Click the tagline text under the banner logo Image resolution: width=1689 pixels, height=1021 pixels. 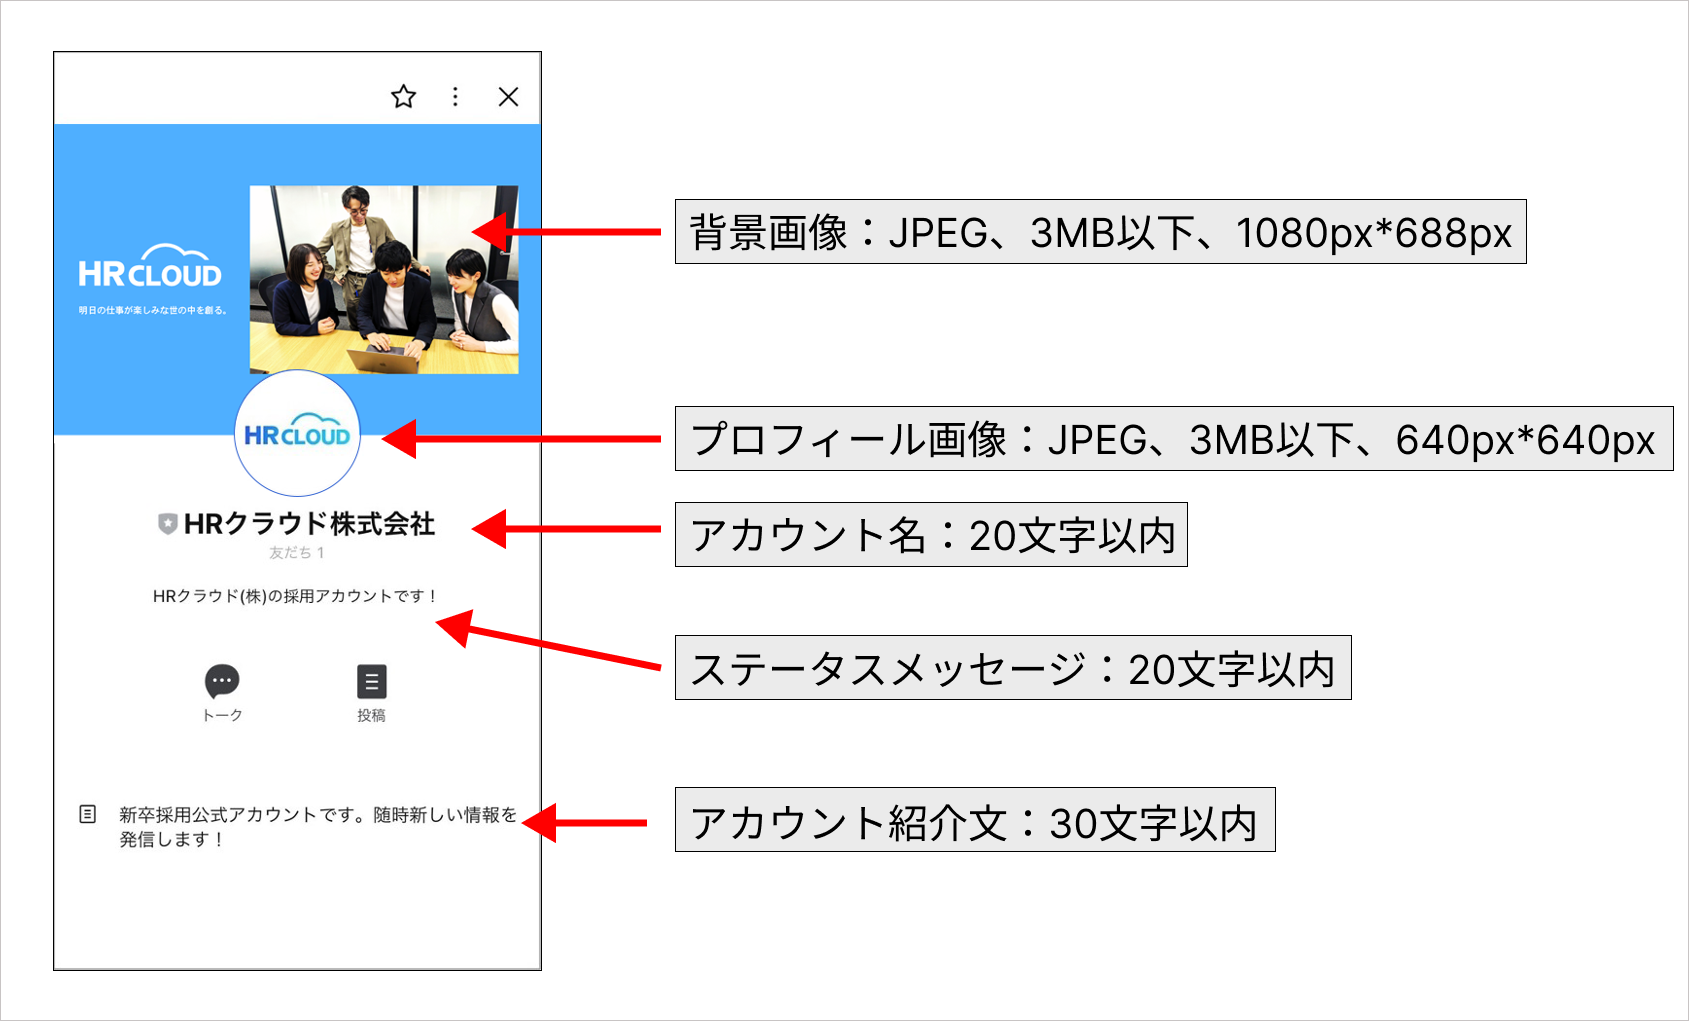click(153, 311)
